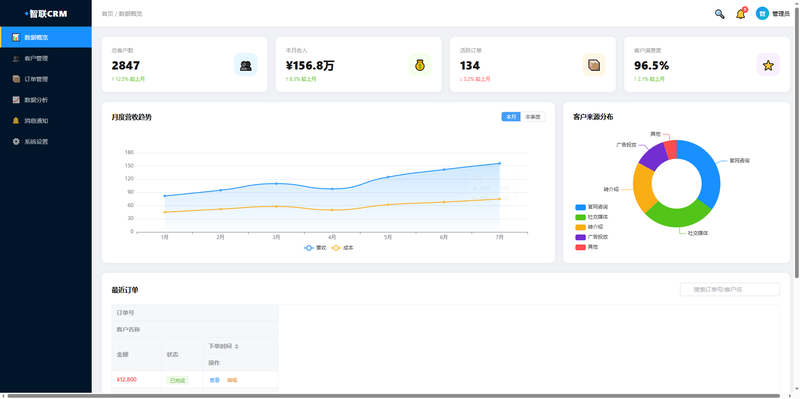Click the 7月 revenue data point

[x=499, y=163]
